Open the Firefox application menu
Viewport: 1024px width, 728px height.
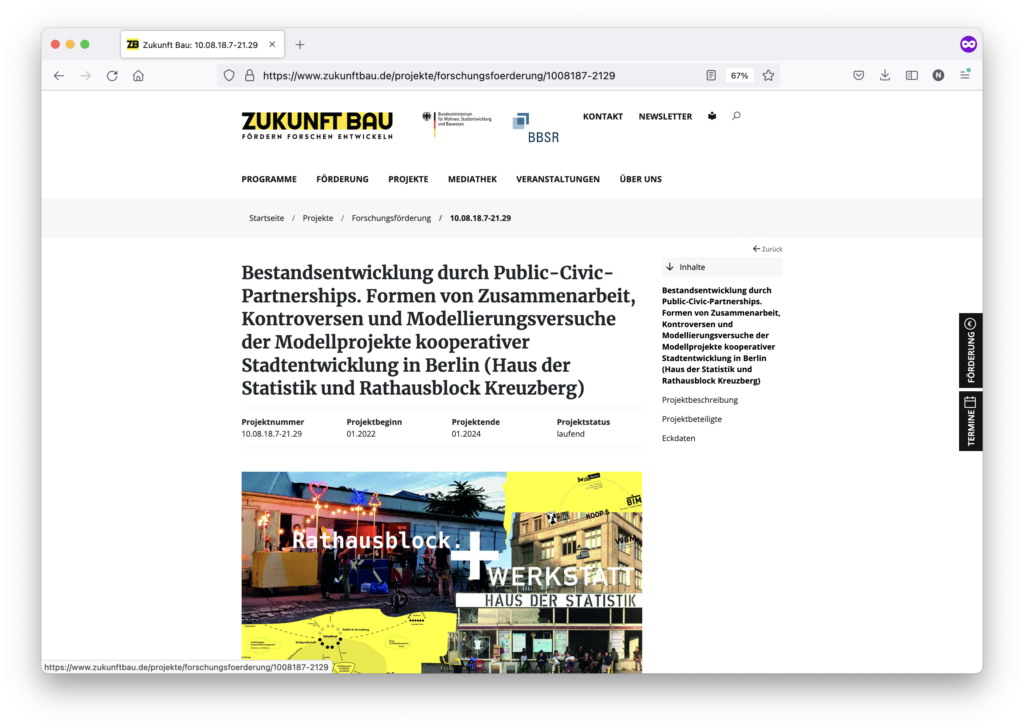[x=963, y=75]
